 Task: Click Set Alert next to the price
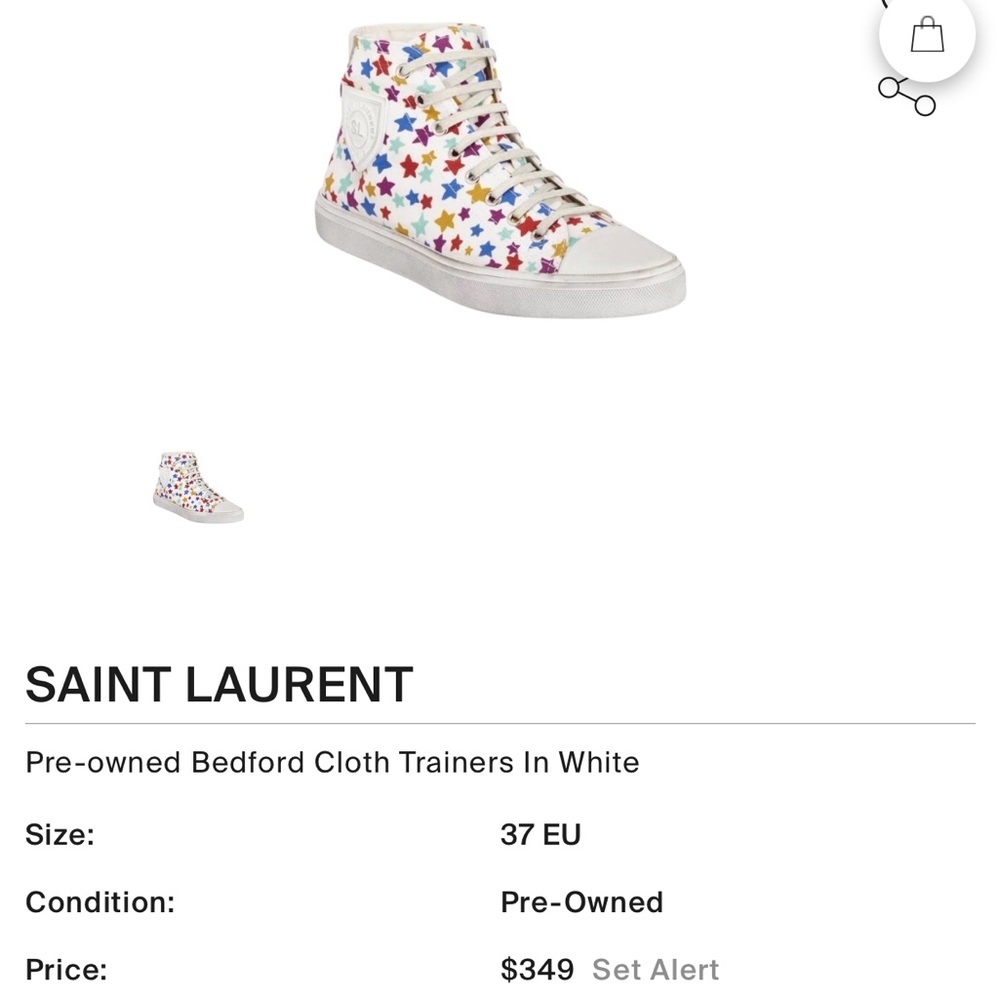[x=655, y=969]
